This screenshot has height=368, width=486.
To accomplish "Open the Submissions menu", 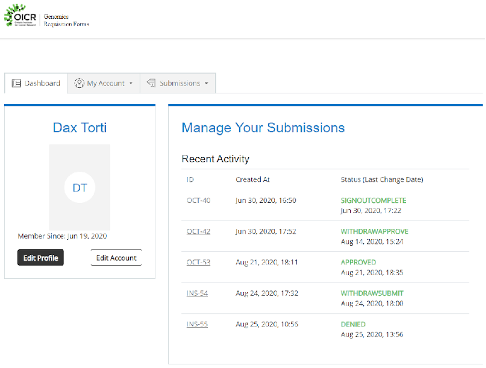I will [x=178, y=83].
